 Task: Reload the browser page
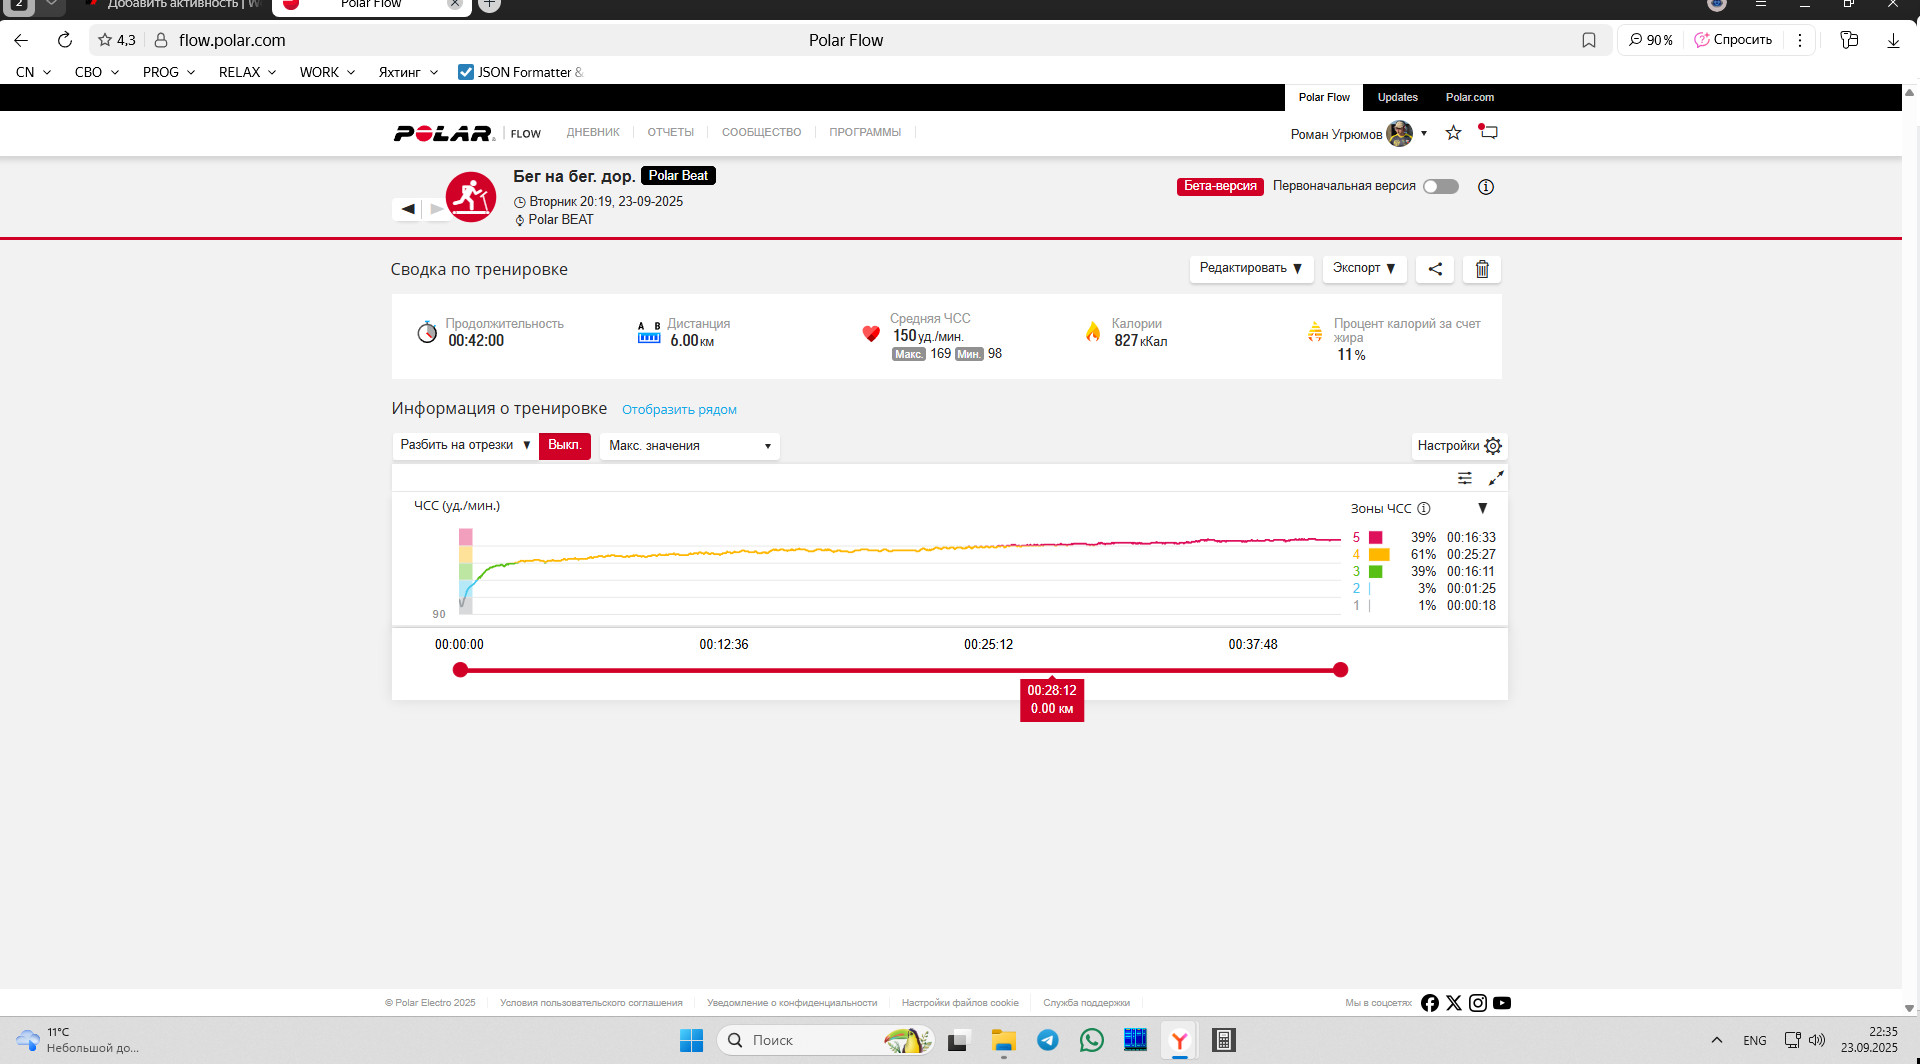[x=65, y=40]
